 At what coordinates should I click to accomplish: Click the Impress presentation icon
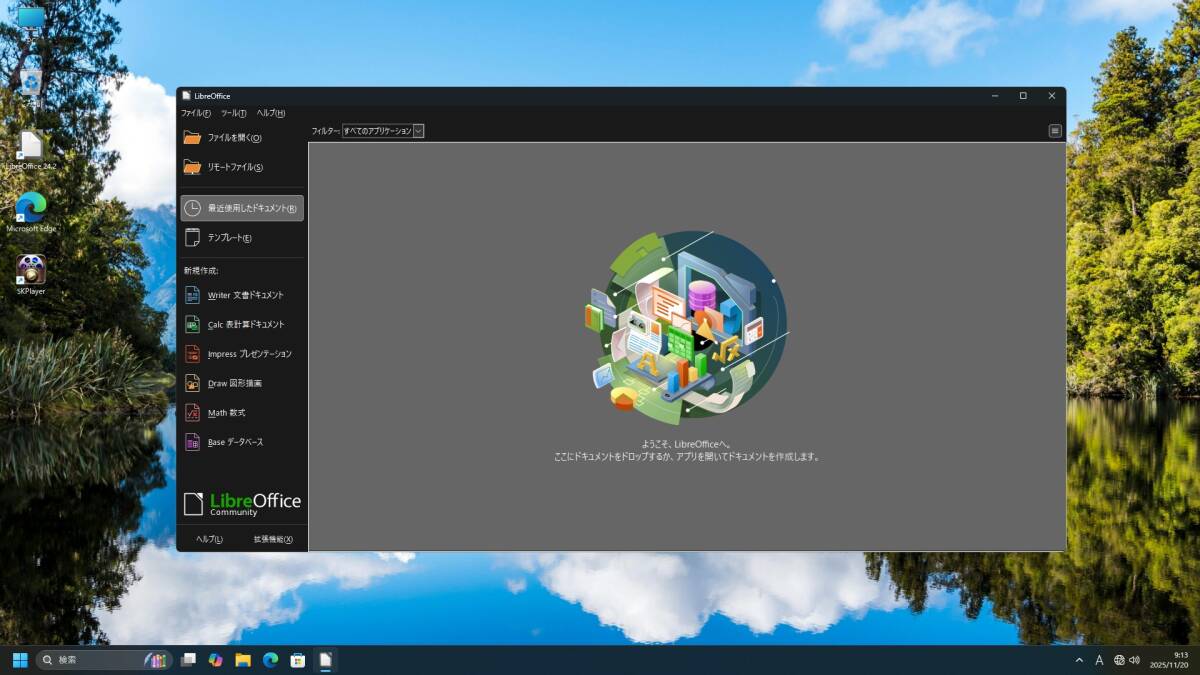(x=193, y=354)
